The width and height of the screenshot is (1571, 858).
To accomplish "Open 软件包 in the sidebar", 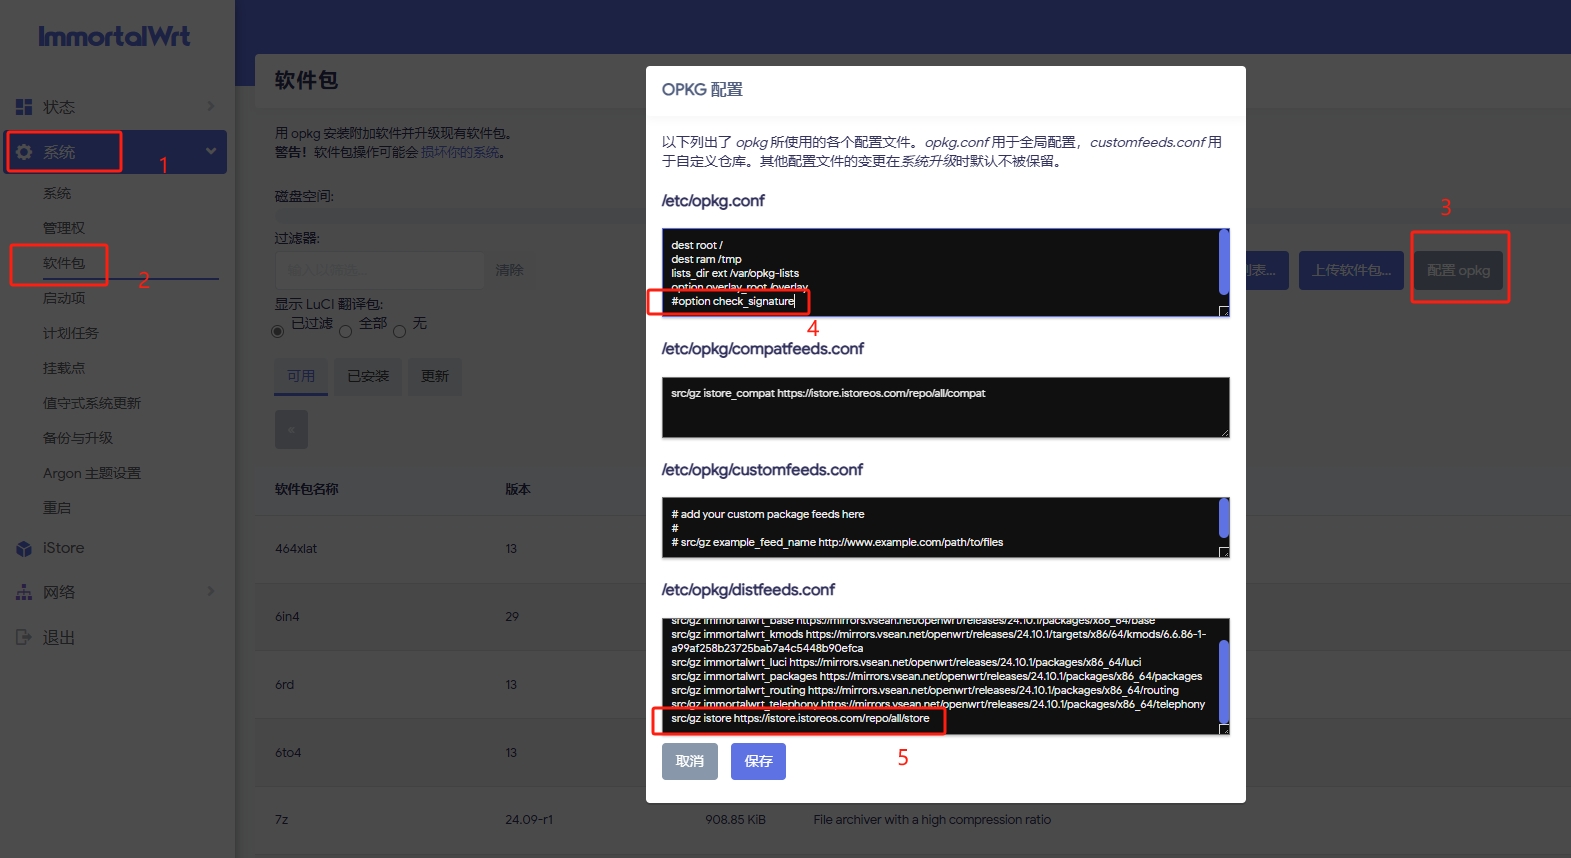I will (64, 263).
